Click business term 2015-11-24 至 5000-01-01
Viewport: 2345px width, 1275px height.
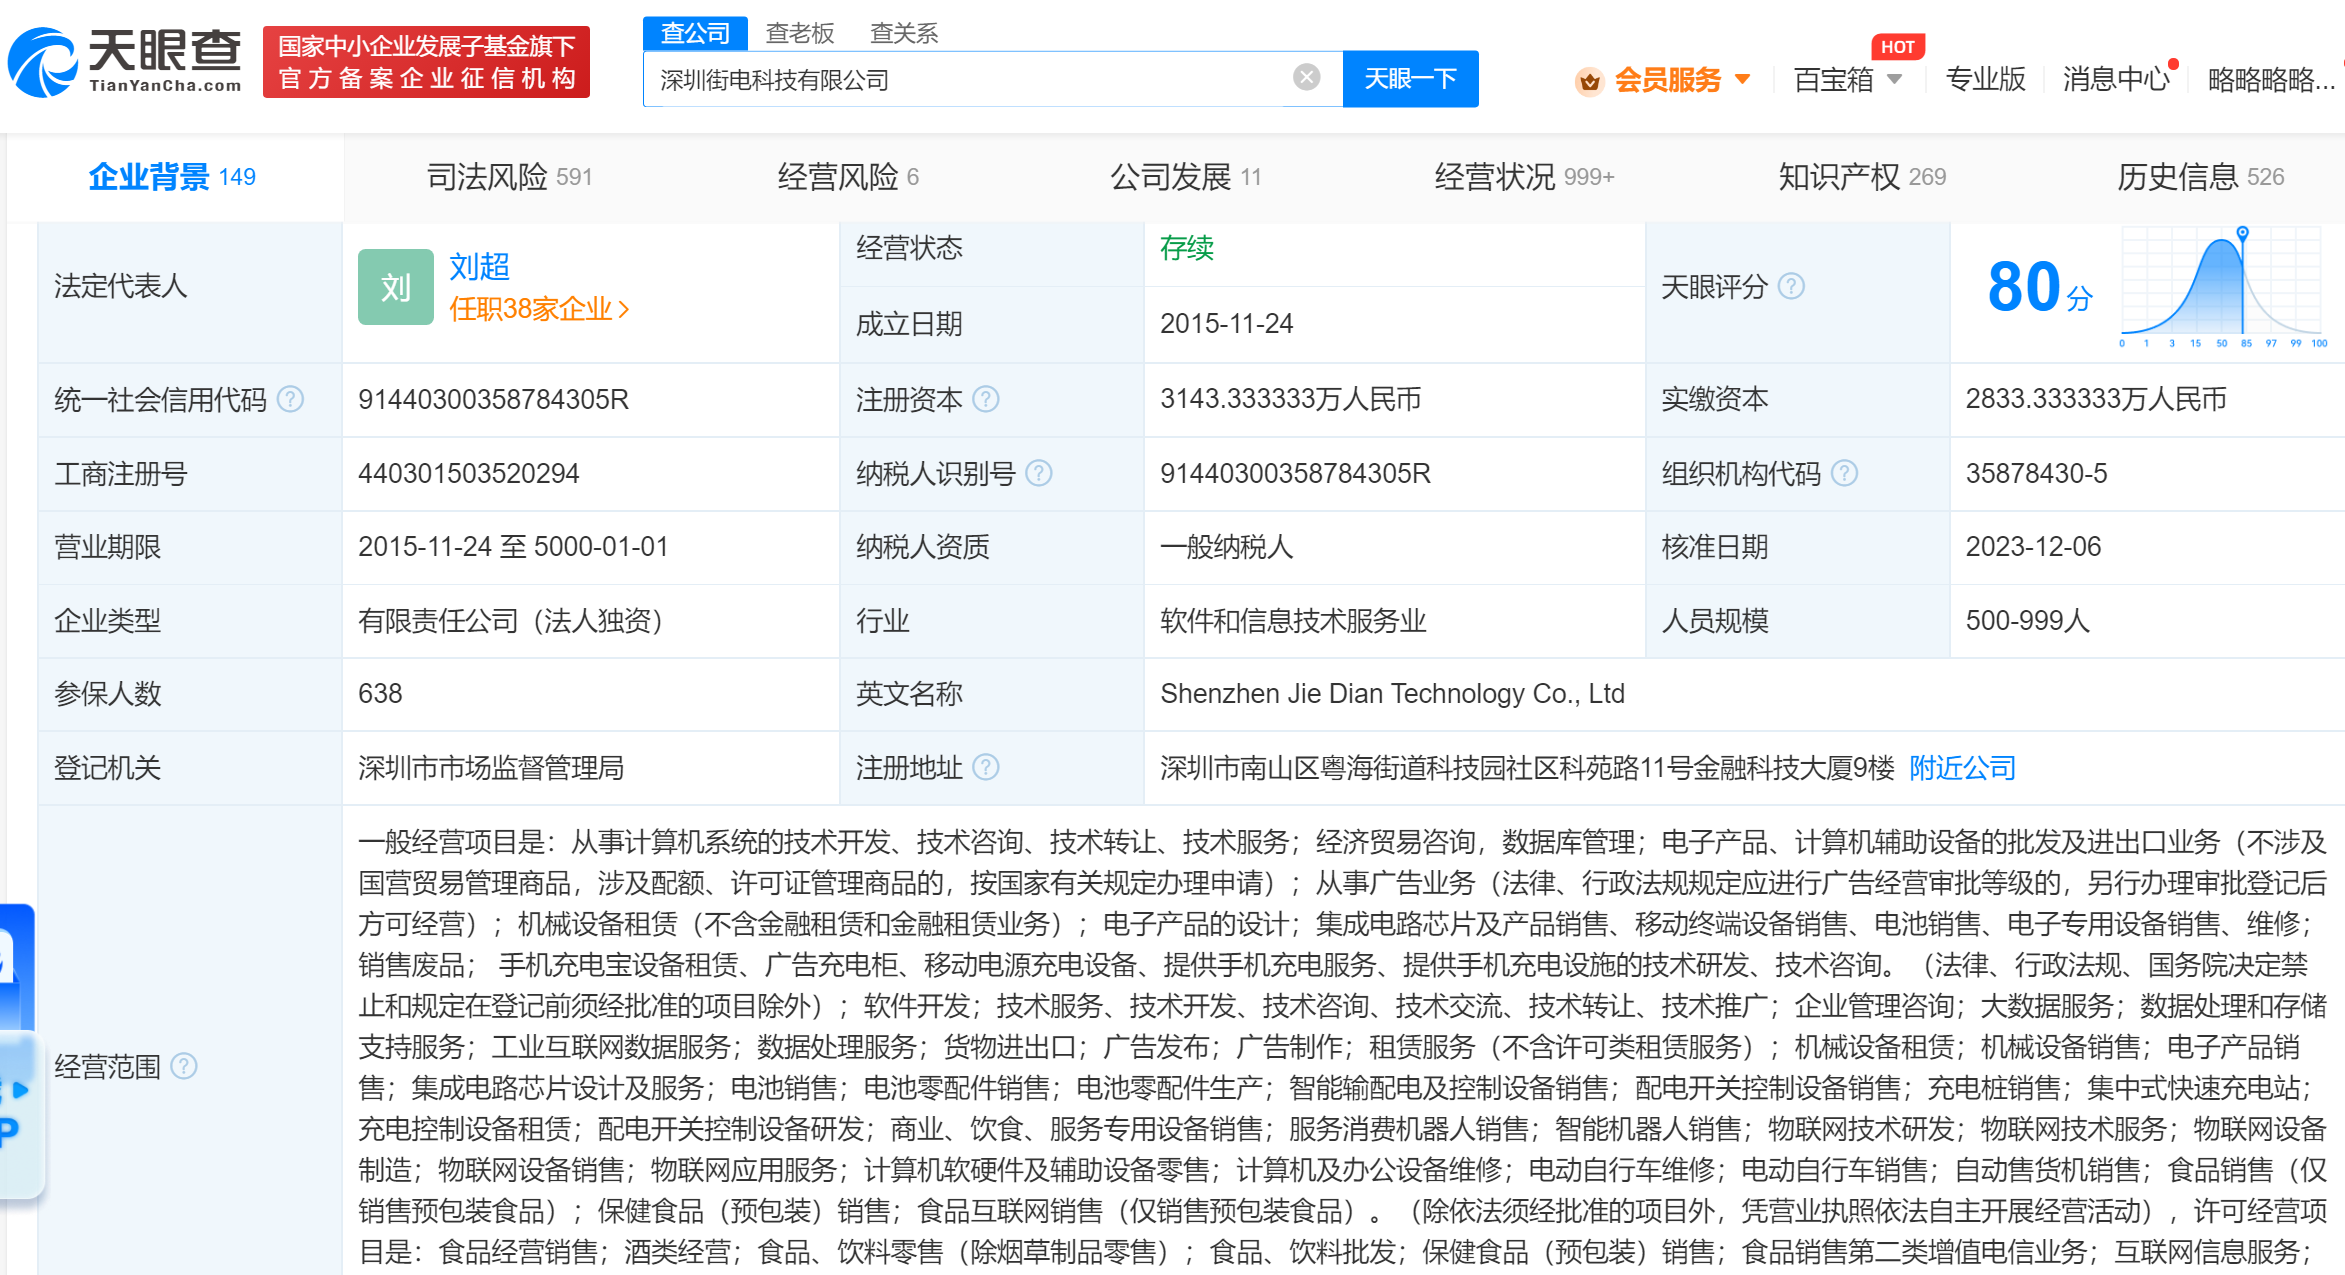[x=513, y=547]
